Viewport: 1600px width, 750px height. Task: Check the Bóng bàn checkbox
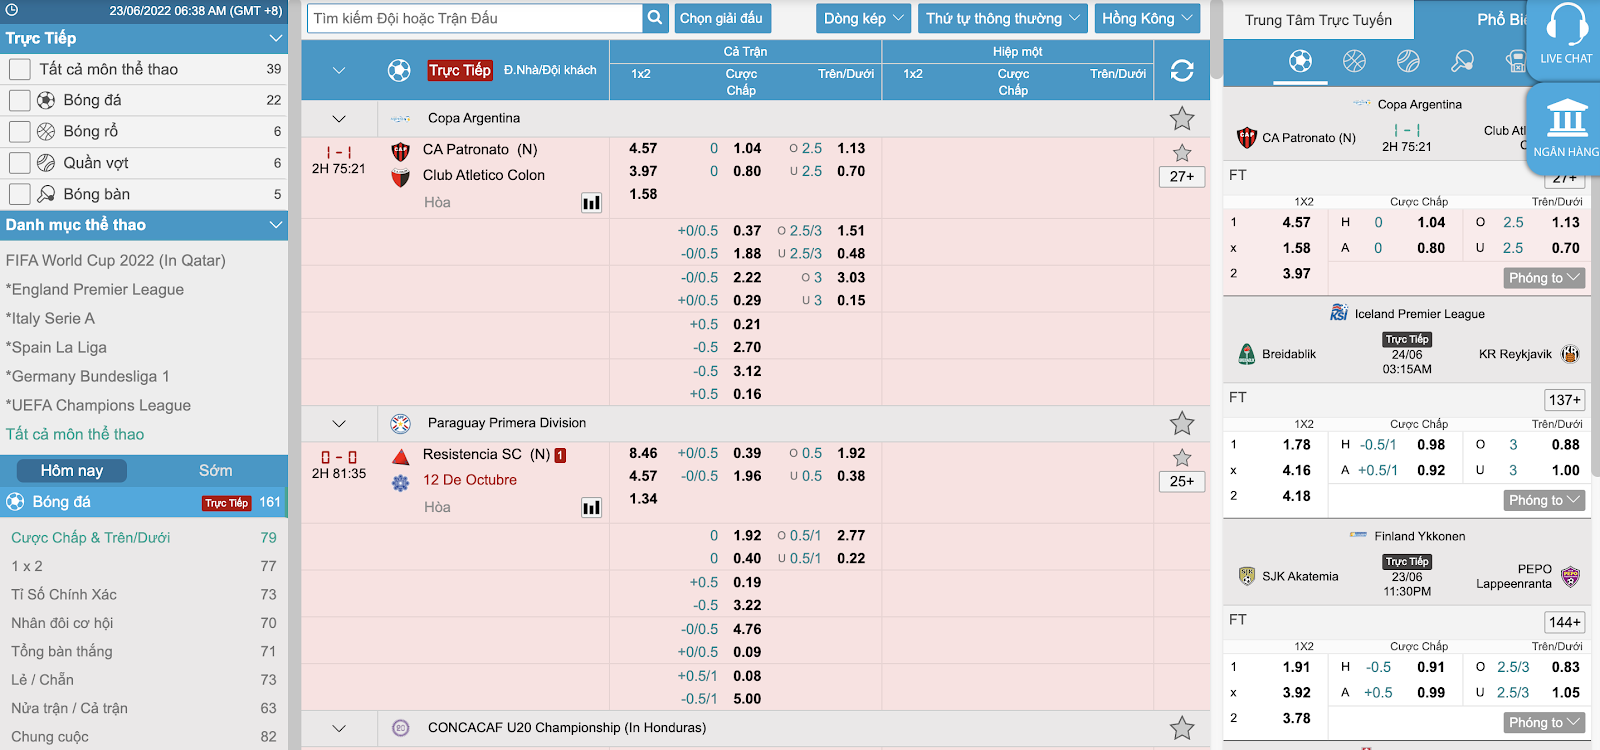click(x=19, y=193)
